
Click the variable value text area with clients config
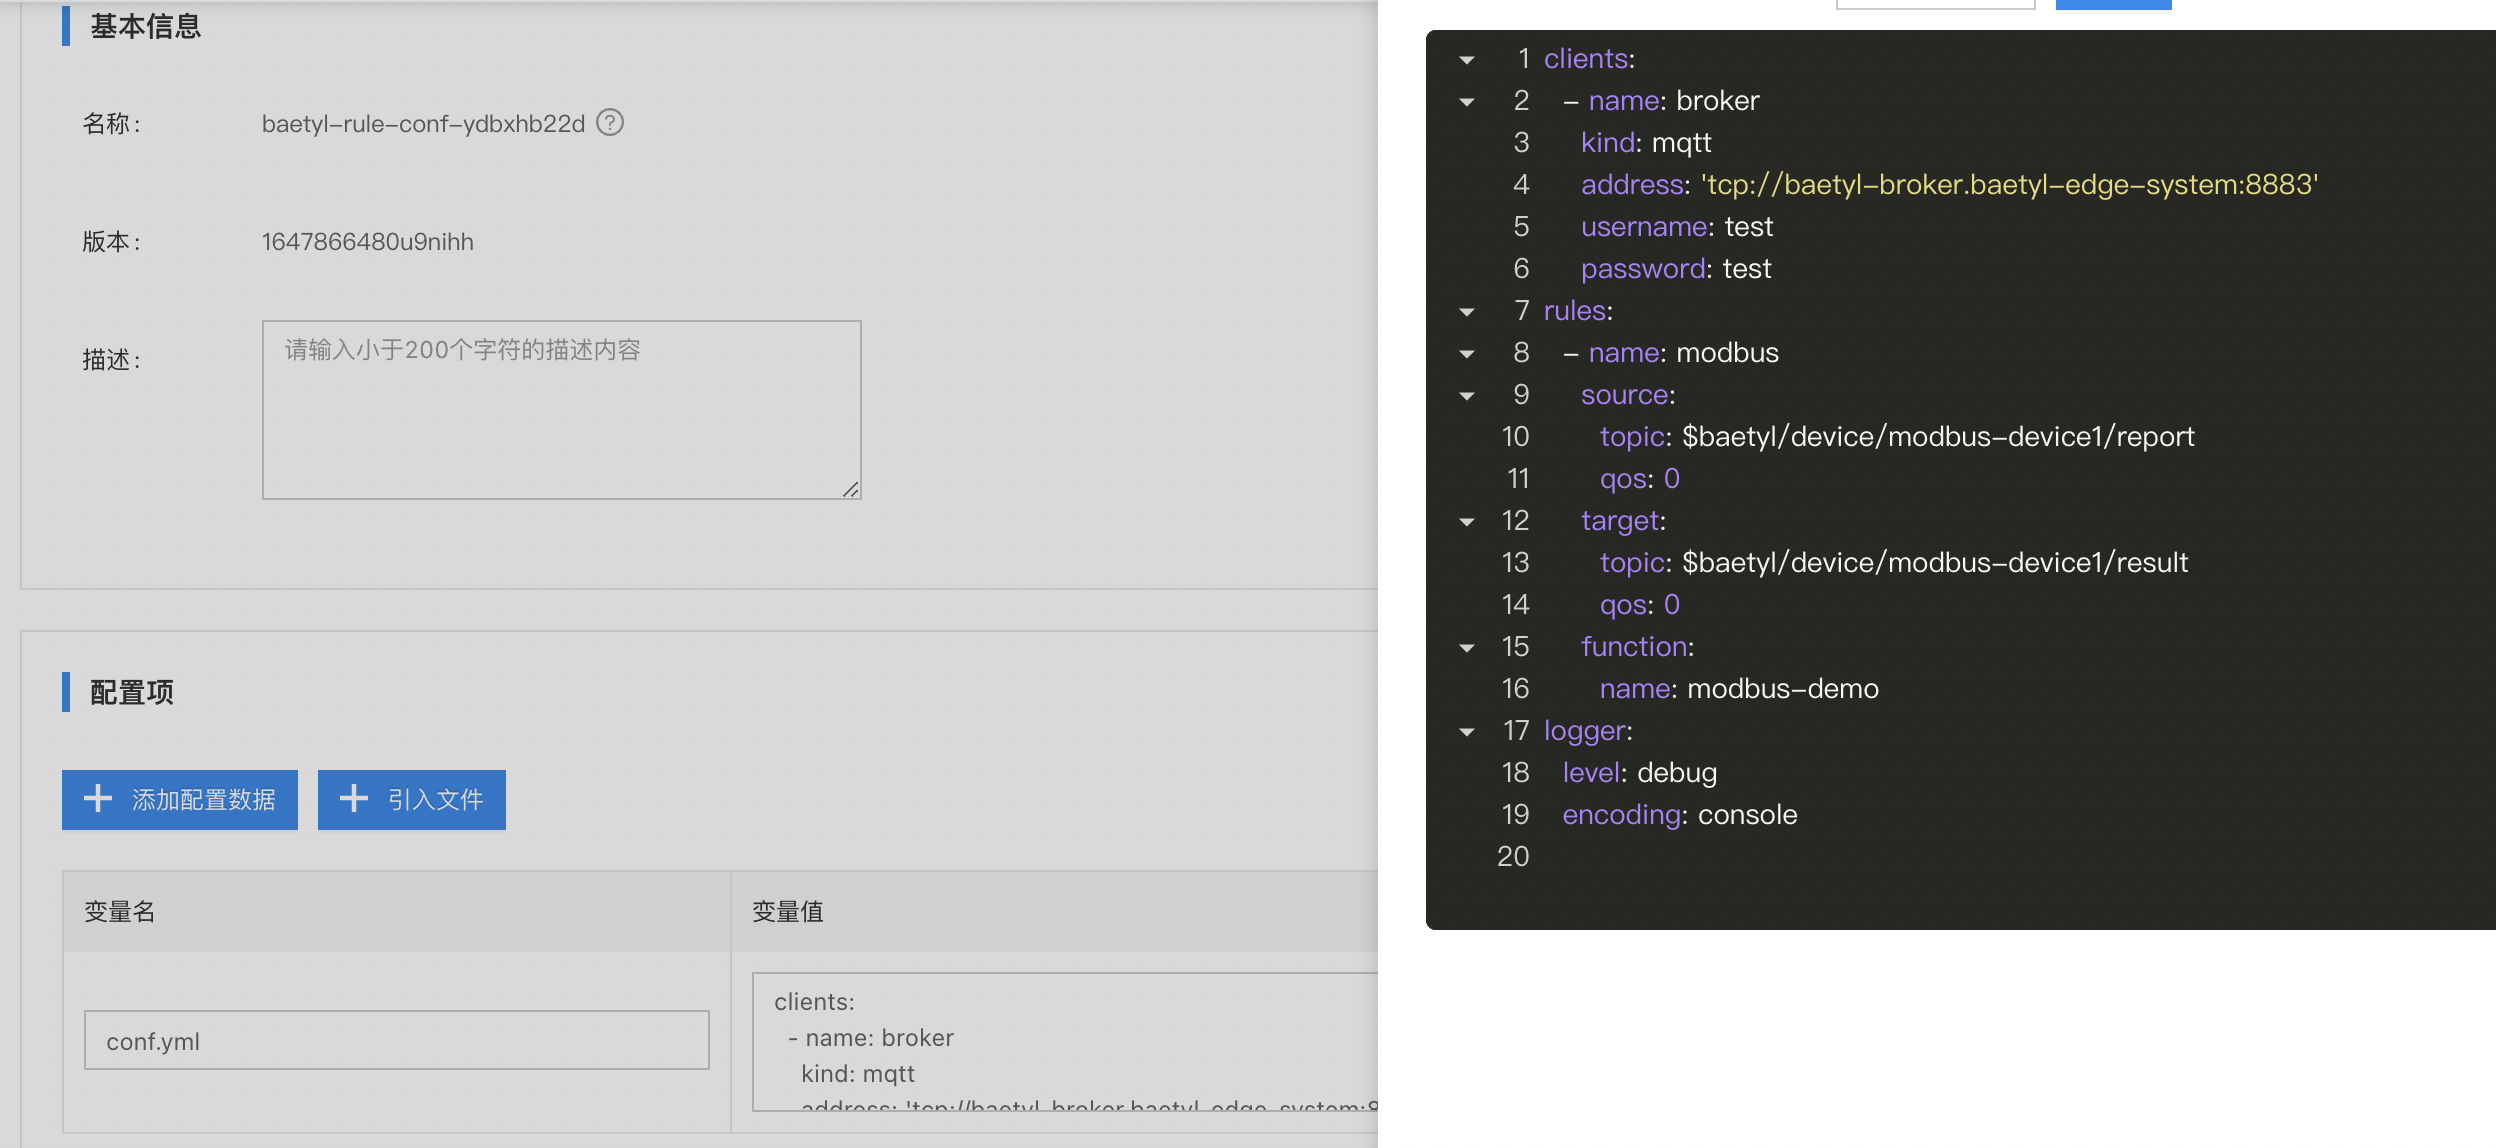[1065, 1042]
